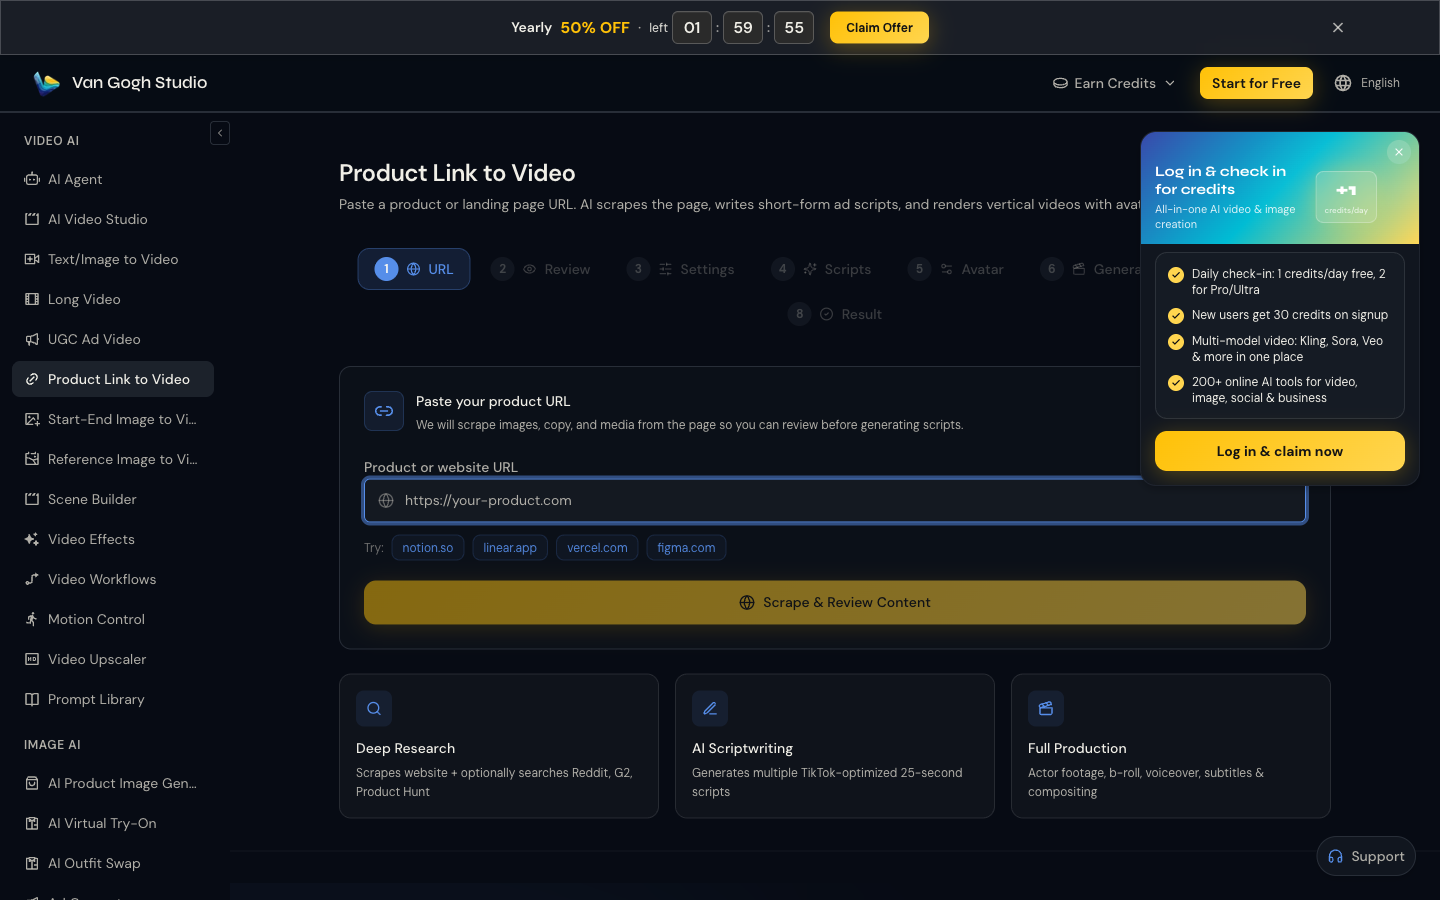Click the Full Production clapperboard icon
The width and height of the screenshot is (1440, 900).
pyautogui.click(x=1046, y=708)
